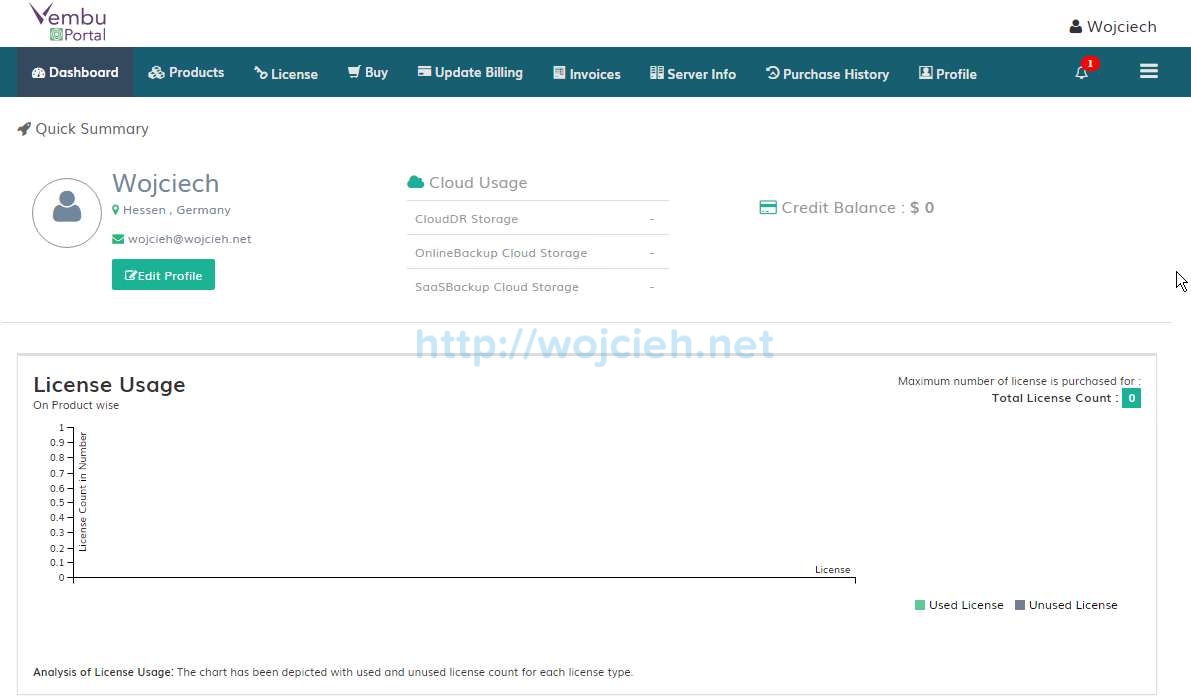Screen dimensions: 1191x696
Task: Open the Profile page in navbar
Action: (x=947, y=73)
